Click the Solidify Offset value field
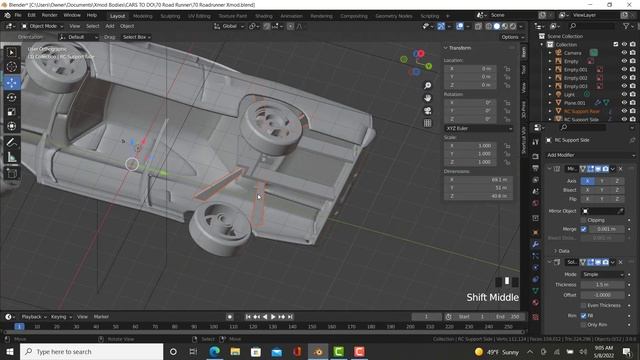 tap(602, 295)
